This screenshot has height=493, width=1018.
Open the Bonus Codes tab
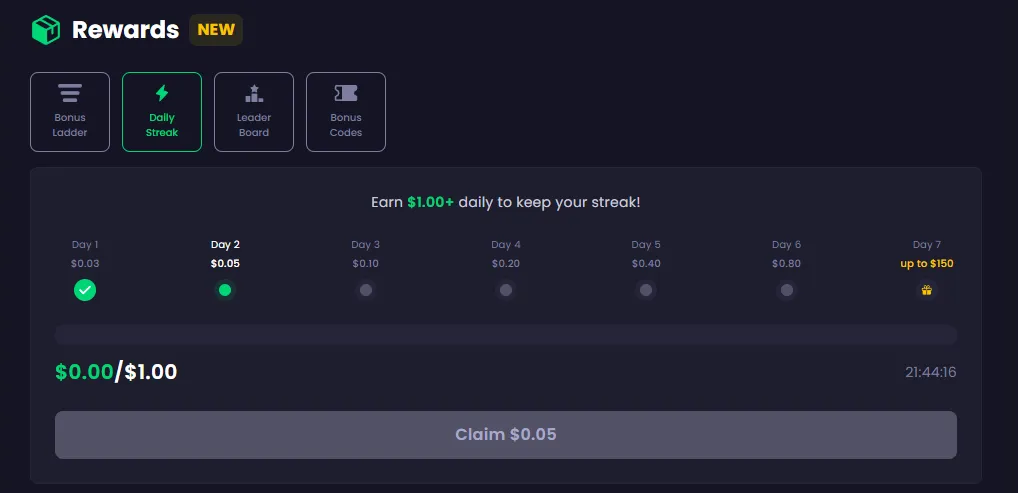(x=346, y=112)
